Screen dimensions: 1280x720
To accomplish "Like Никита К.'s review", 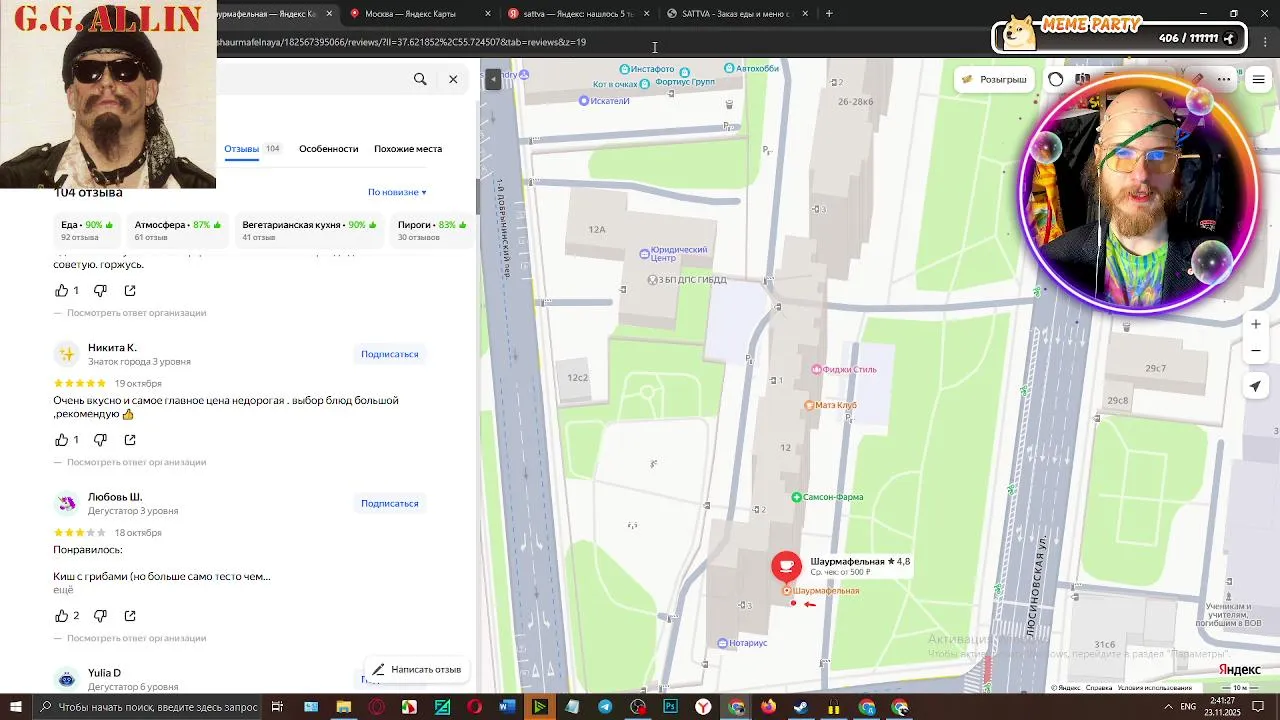I will pos(62,440).
